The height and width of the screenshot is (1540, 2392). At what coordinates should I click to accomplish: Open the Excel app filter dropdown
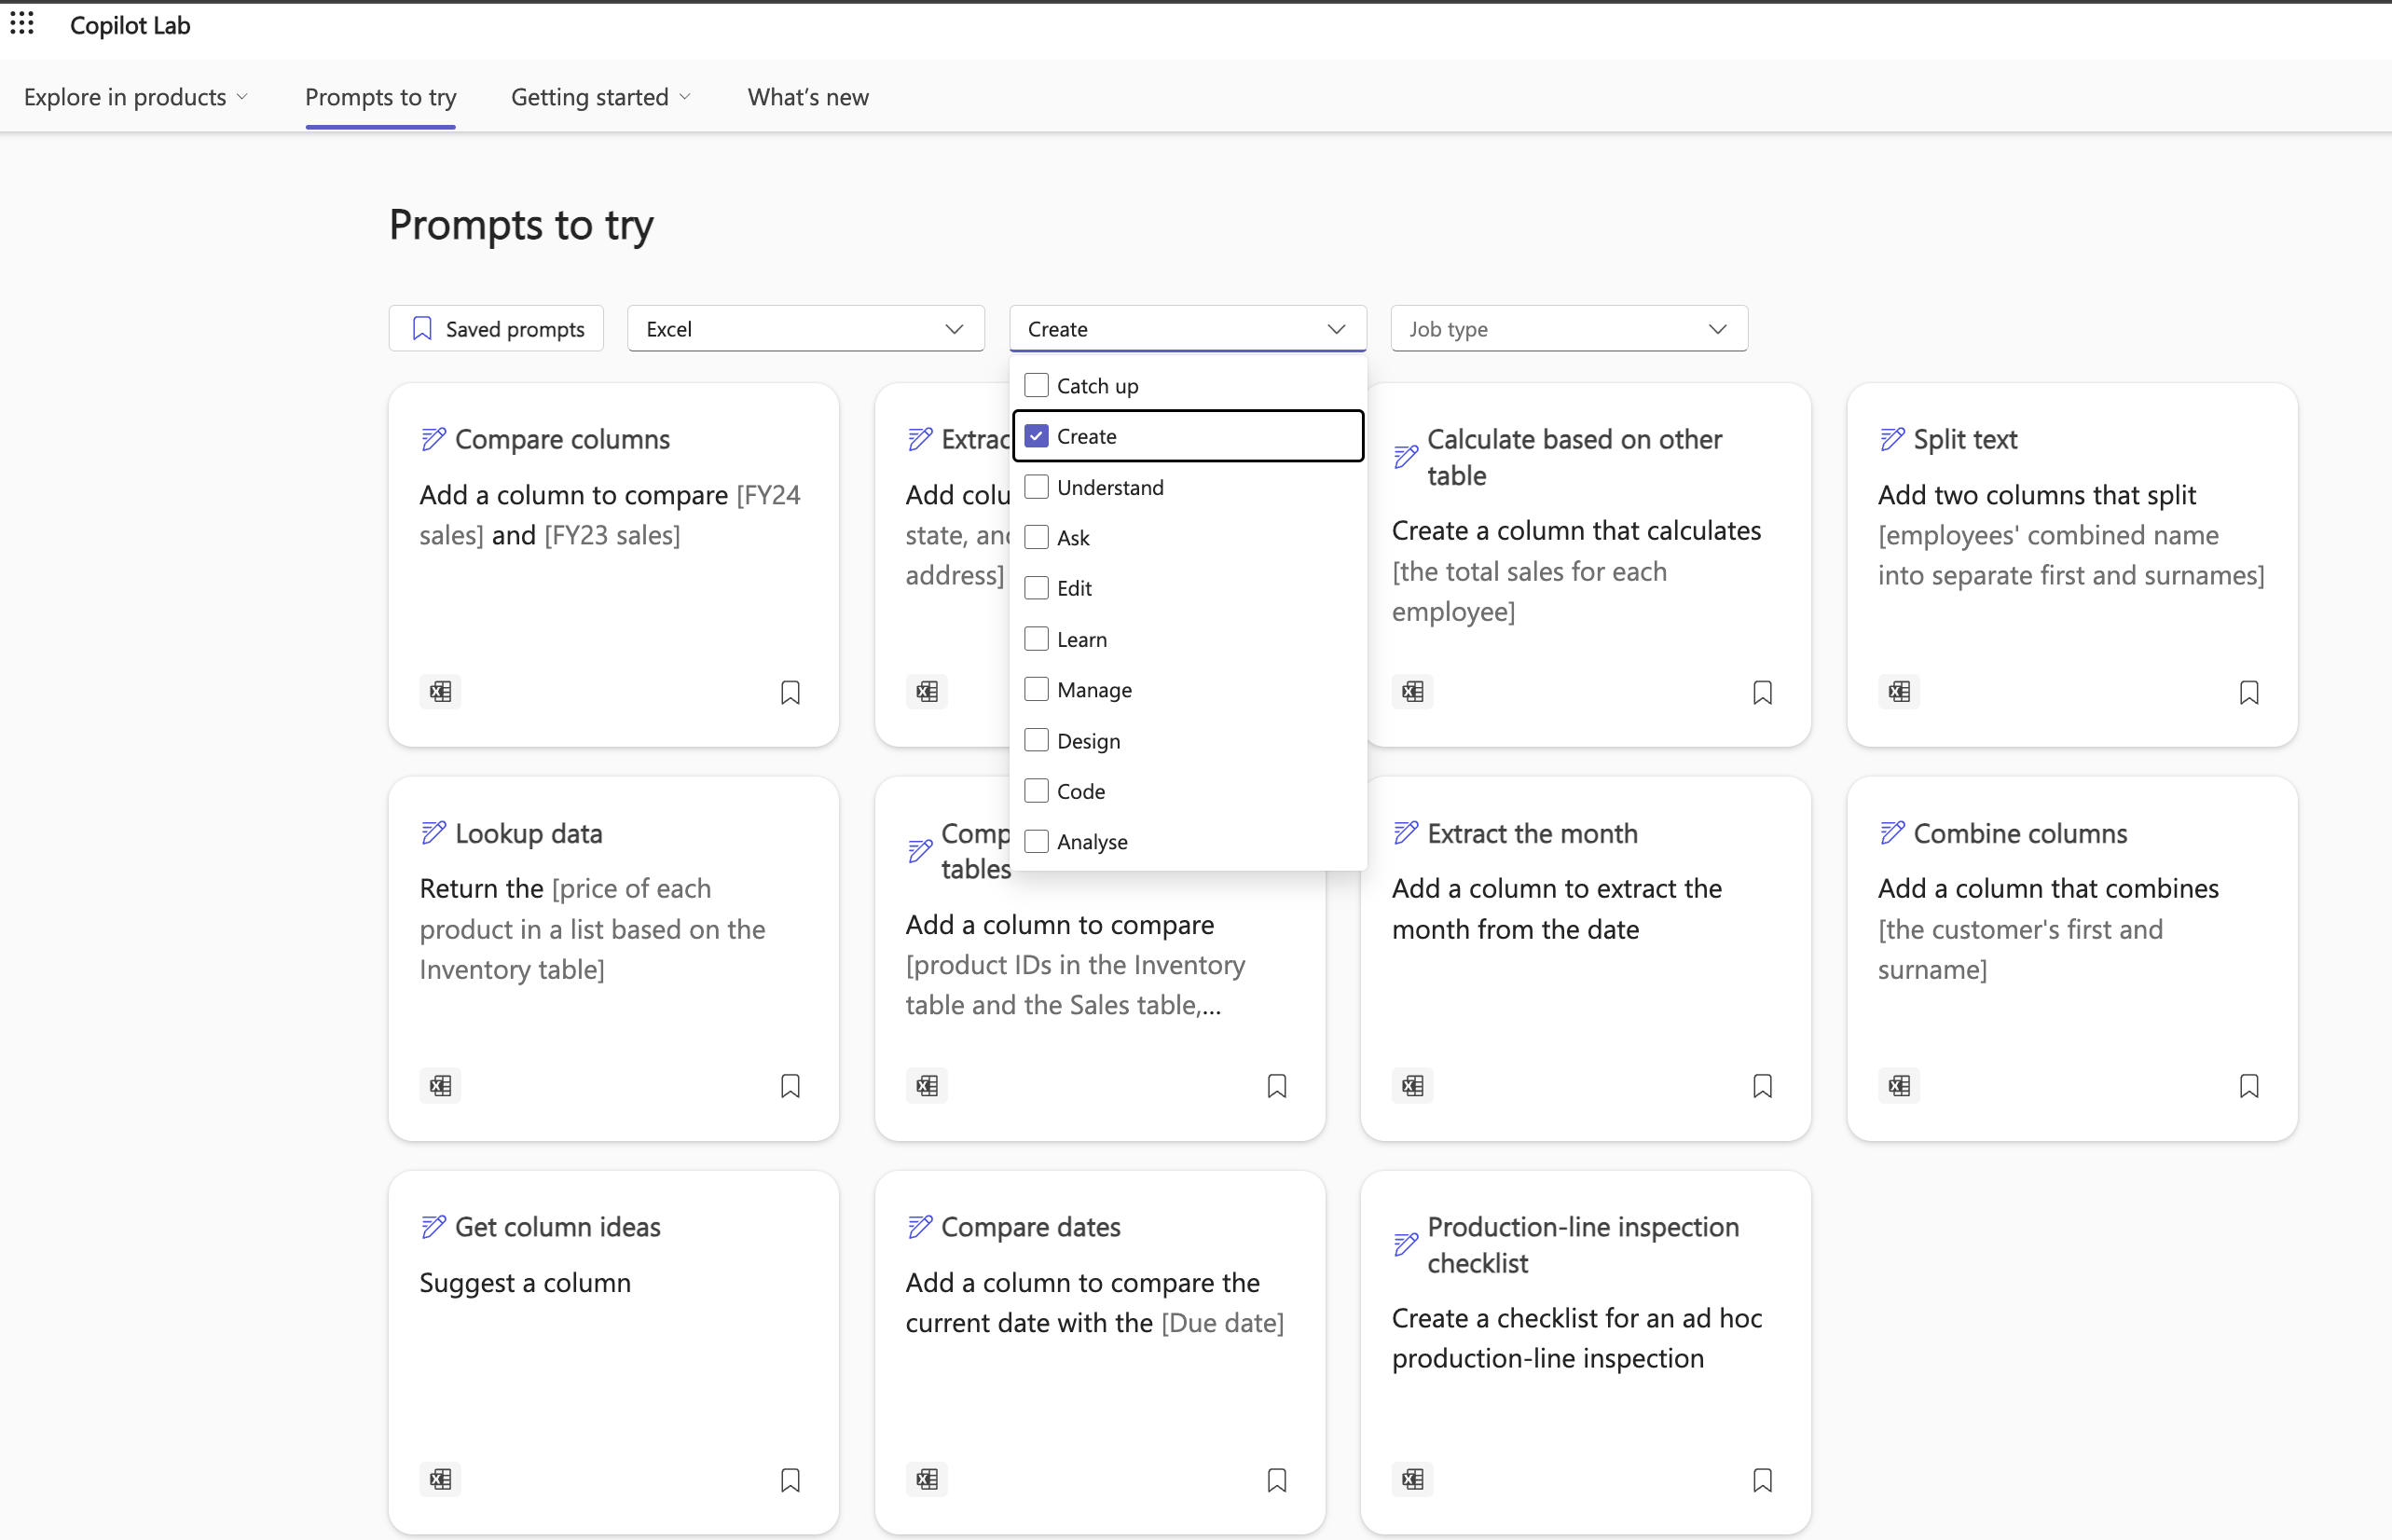point(805,329)
